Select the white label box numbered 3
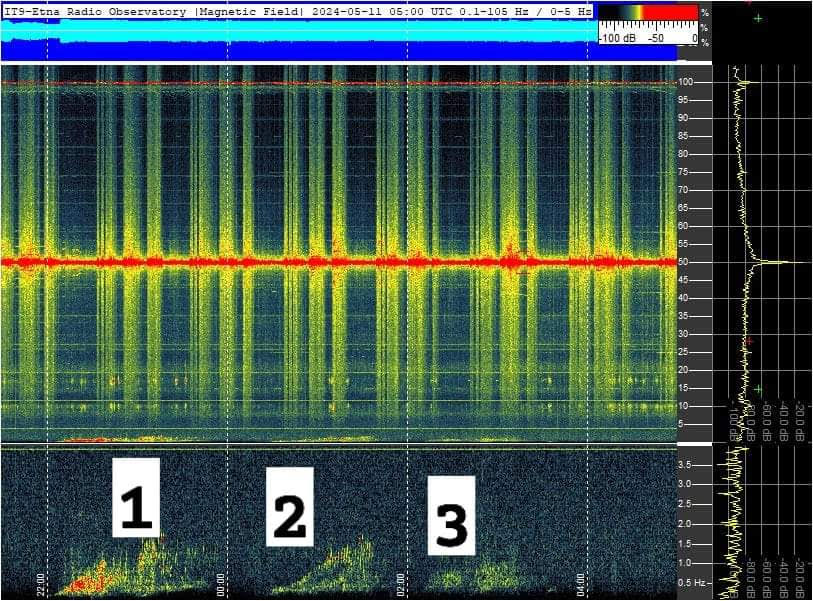 (x=451, y=515)
